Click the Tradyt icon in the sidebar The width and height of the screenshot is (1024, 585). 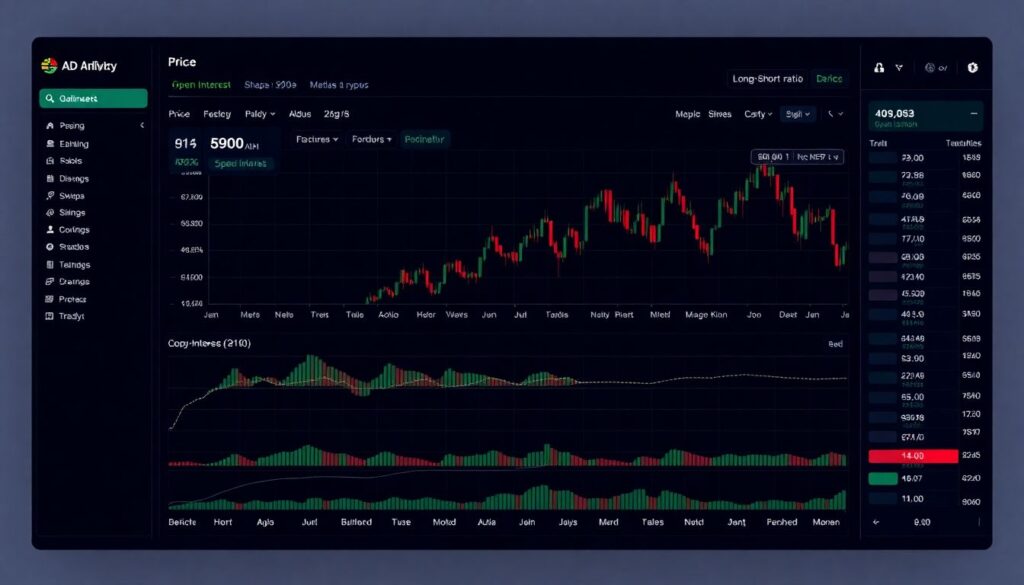pos(50,316)
